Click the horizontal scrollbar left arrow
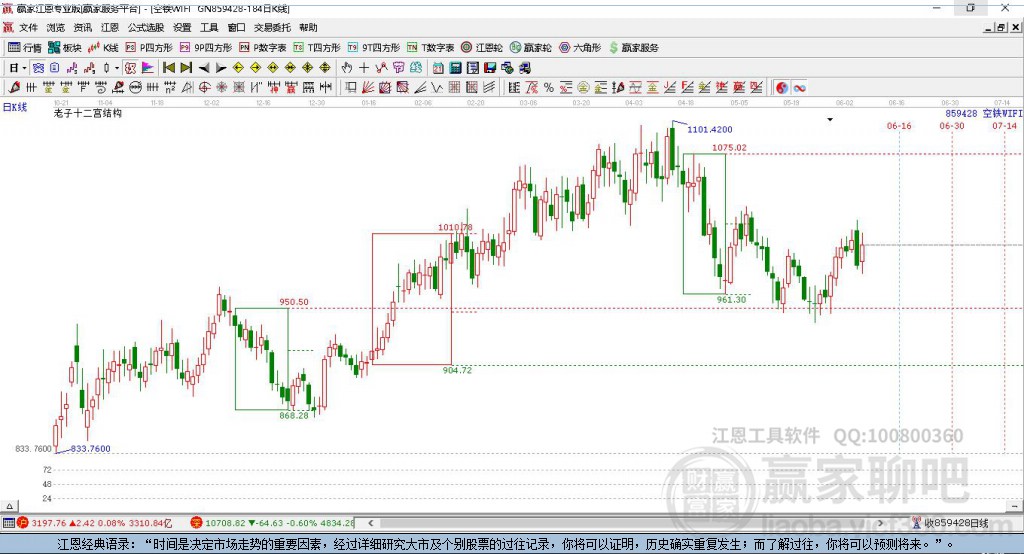Screen dimensions: 1024x554 tap(370, 523)
